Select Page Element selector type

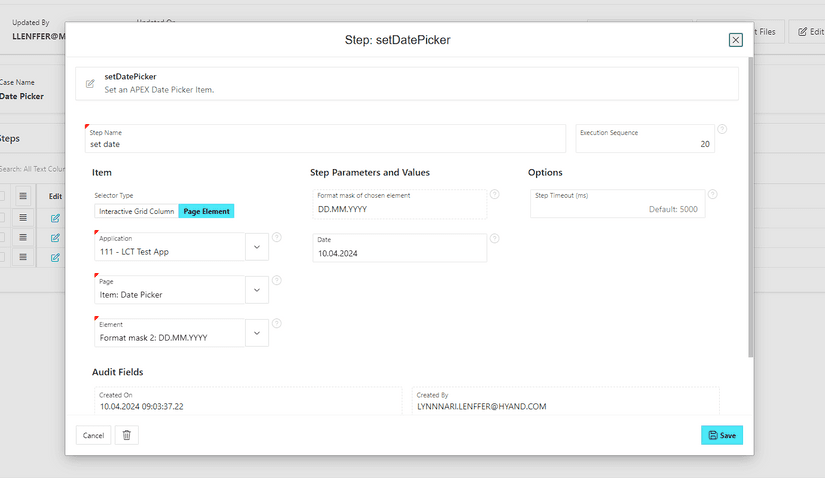(206, 211)
